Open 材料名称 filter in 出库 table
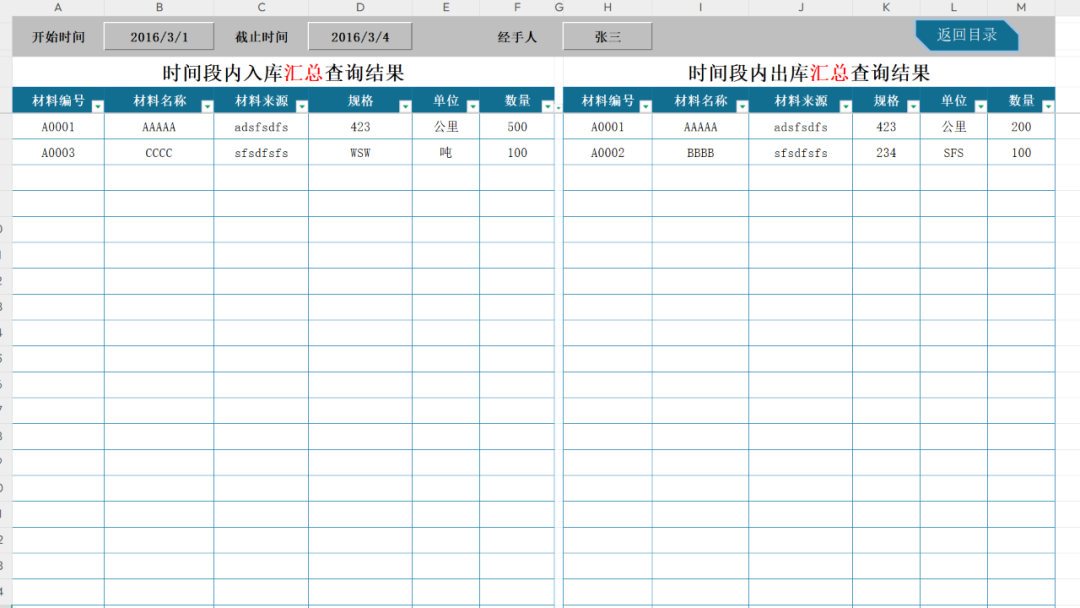Viewport: 1080px width, 608px height. (x=742, y=106)
